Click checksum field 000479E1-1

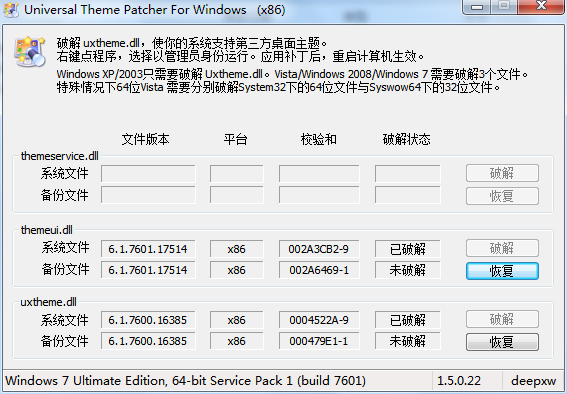tap(319, 341)
